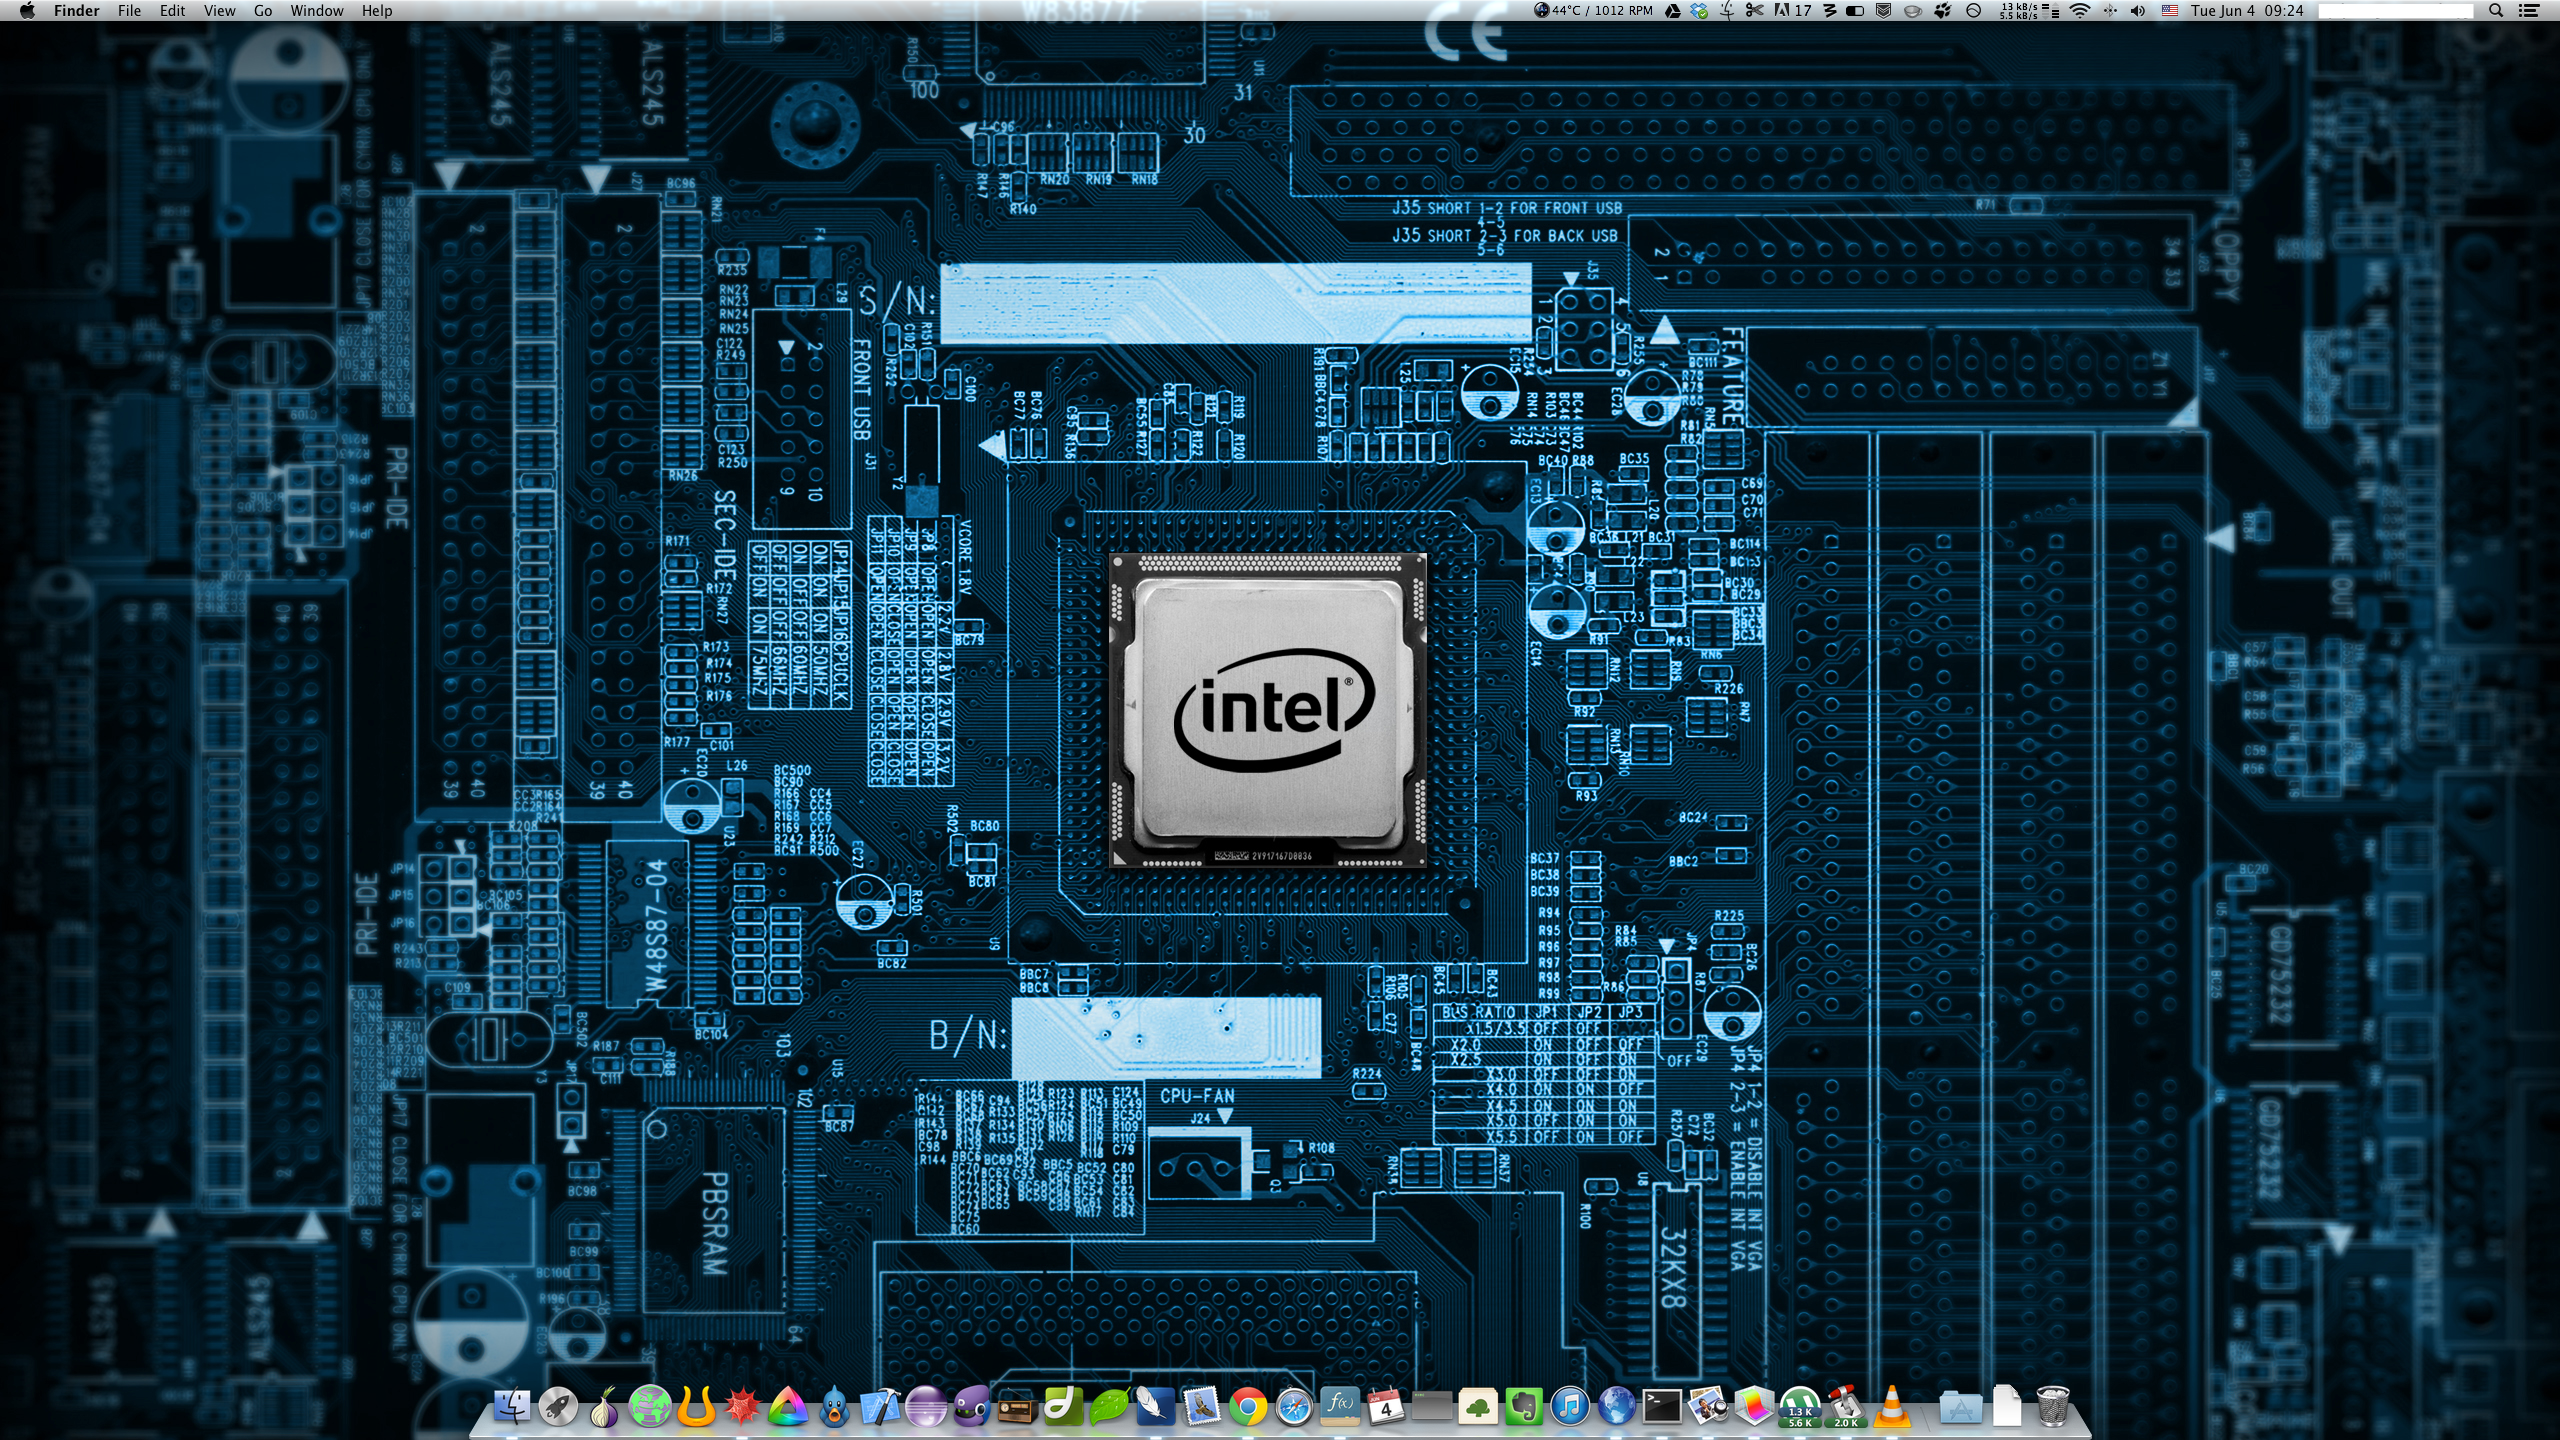The width and height of the screenshot is (2560, 1440).
Task: Open the View menu
Action: [219, 10]
